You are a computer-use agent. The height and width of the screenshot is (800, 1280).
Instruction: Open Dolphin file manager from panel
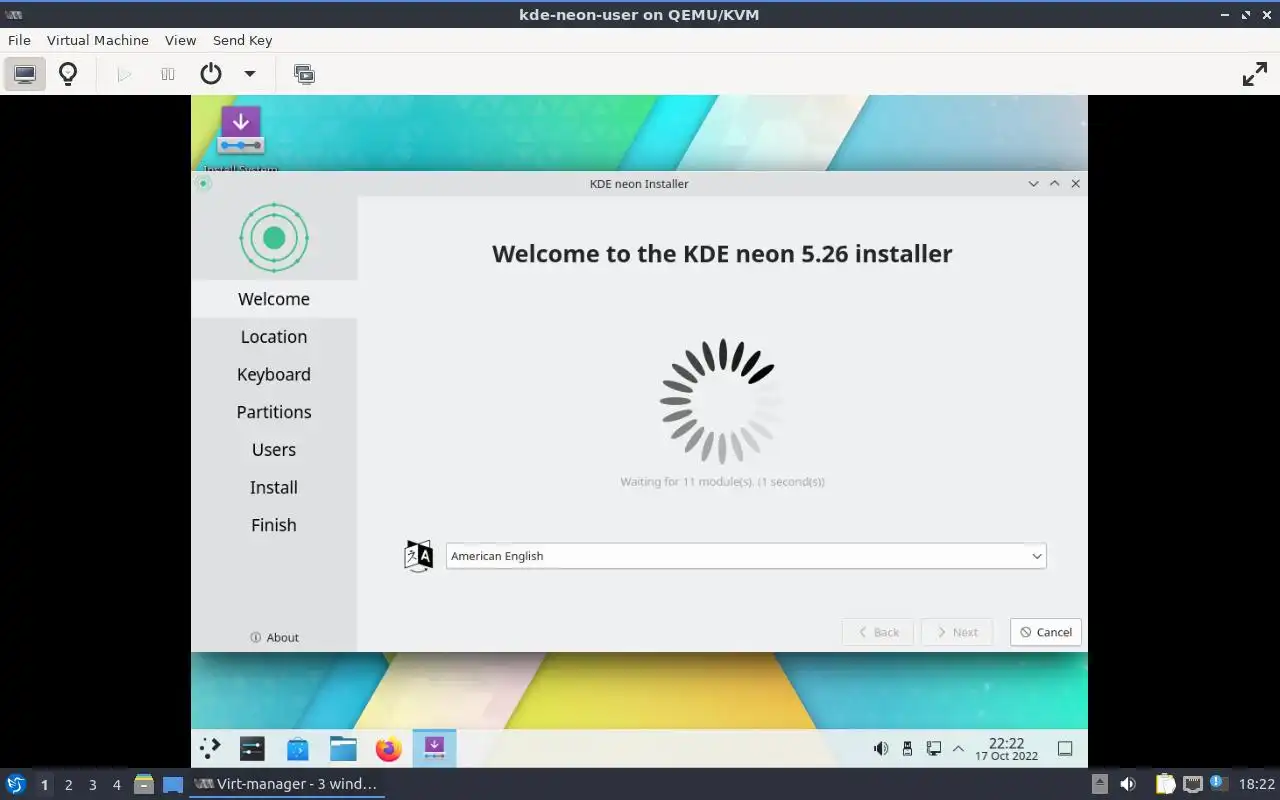343,748
